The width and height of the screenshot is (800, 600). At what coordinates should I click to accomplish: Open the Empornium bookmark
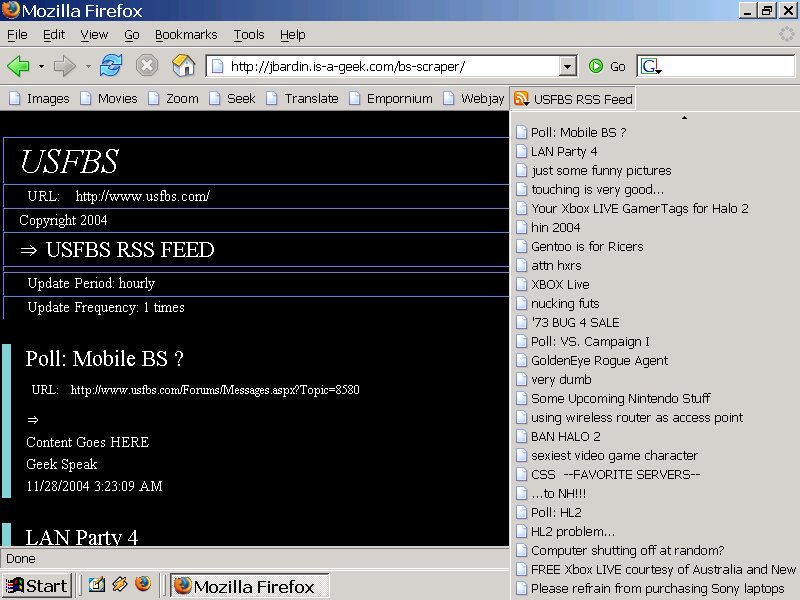pos(391,98)
